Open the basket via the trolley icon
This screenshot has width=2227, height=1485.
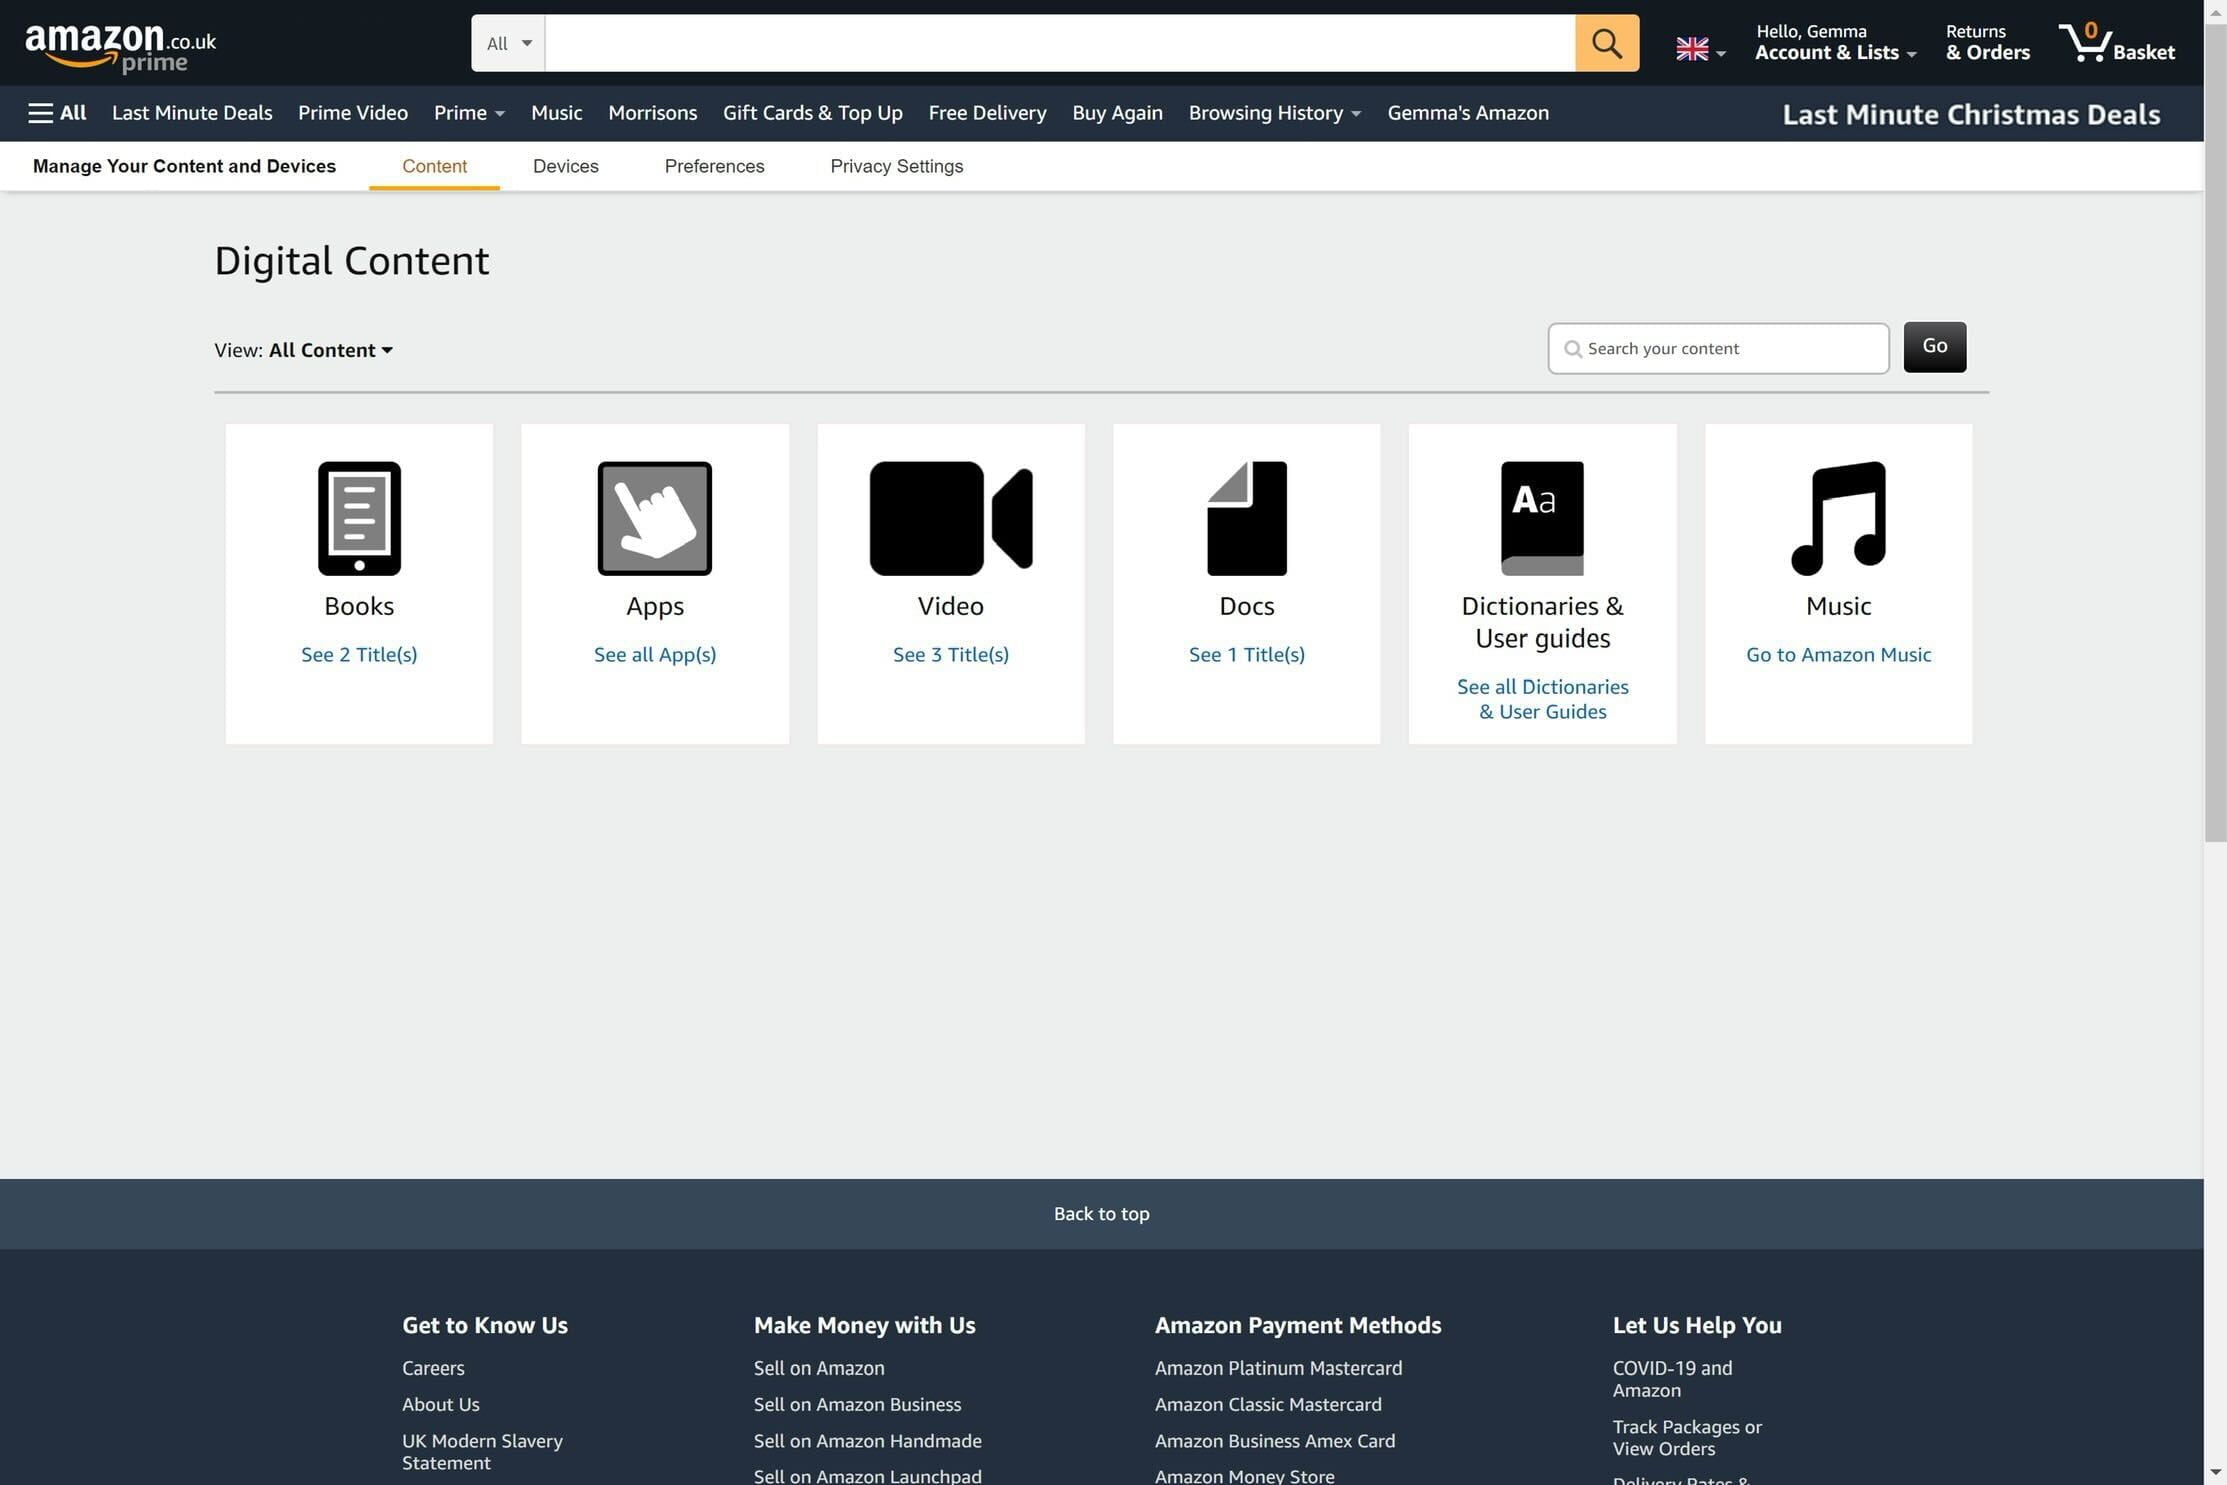(2087, 43)
